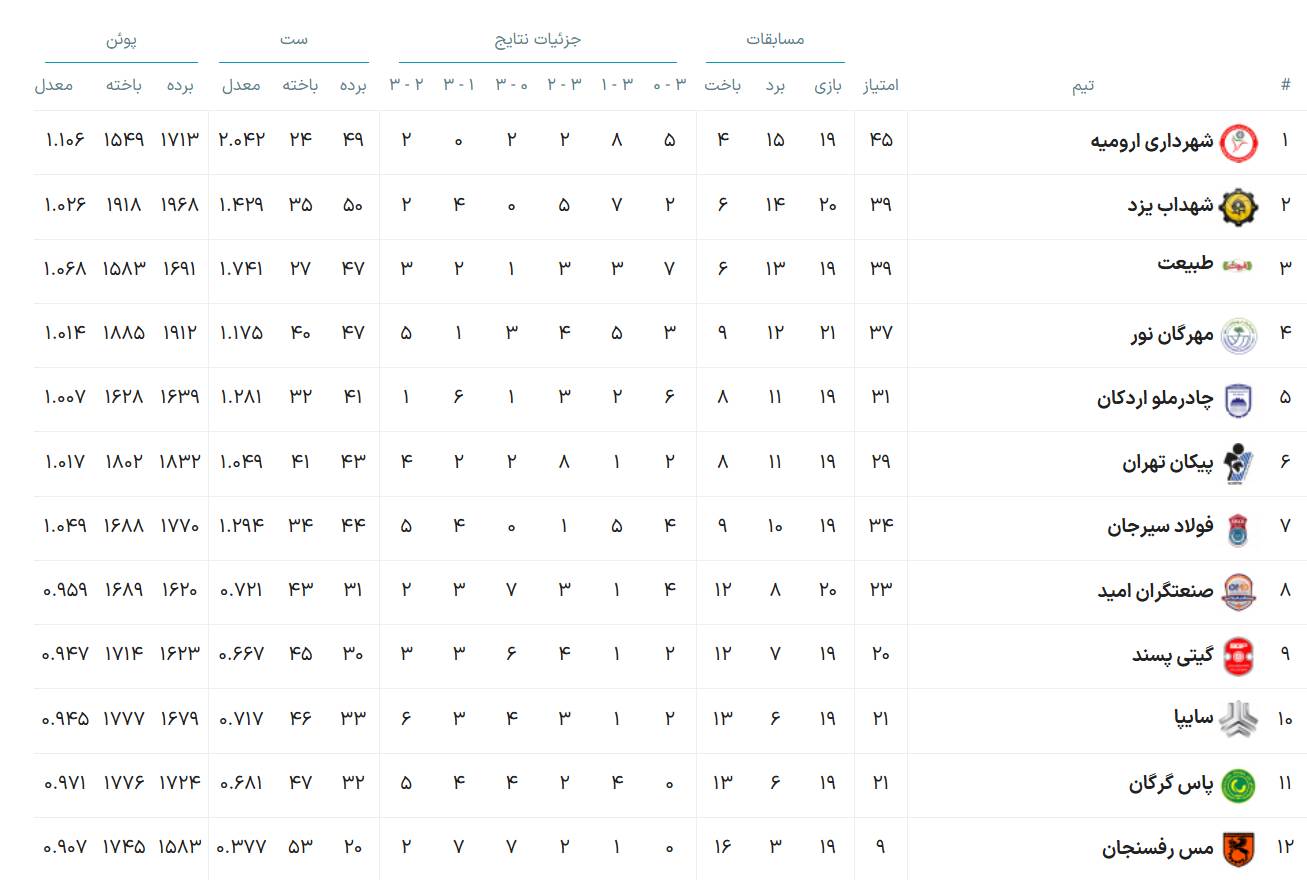Select the جزئیات نتایج column group header
The width and height of the screenshot is (1307, 880).
coord(538,39)
